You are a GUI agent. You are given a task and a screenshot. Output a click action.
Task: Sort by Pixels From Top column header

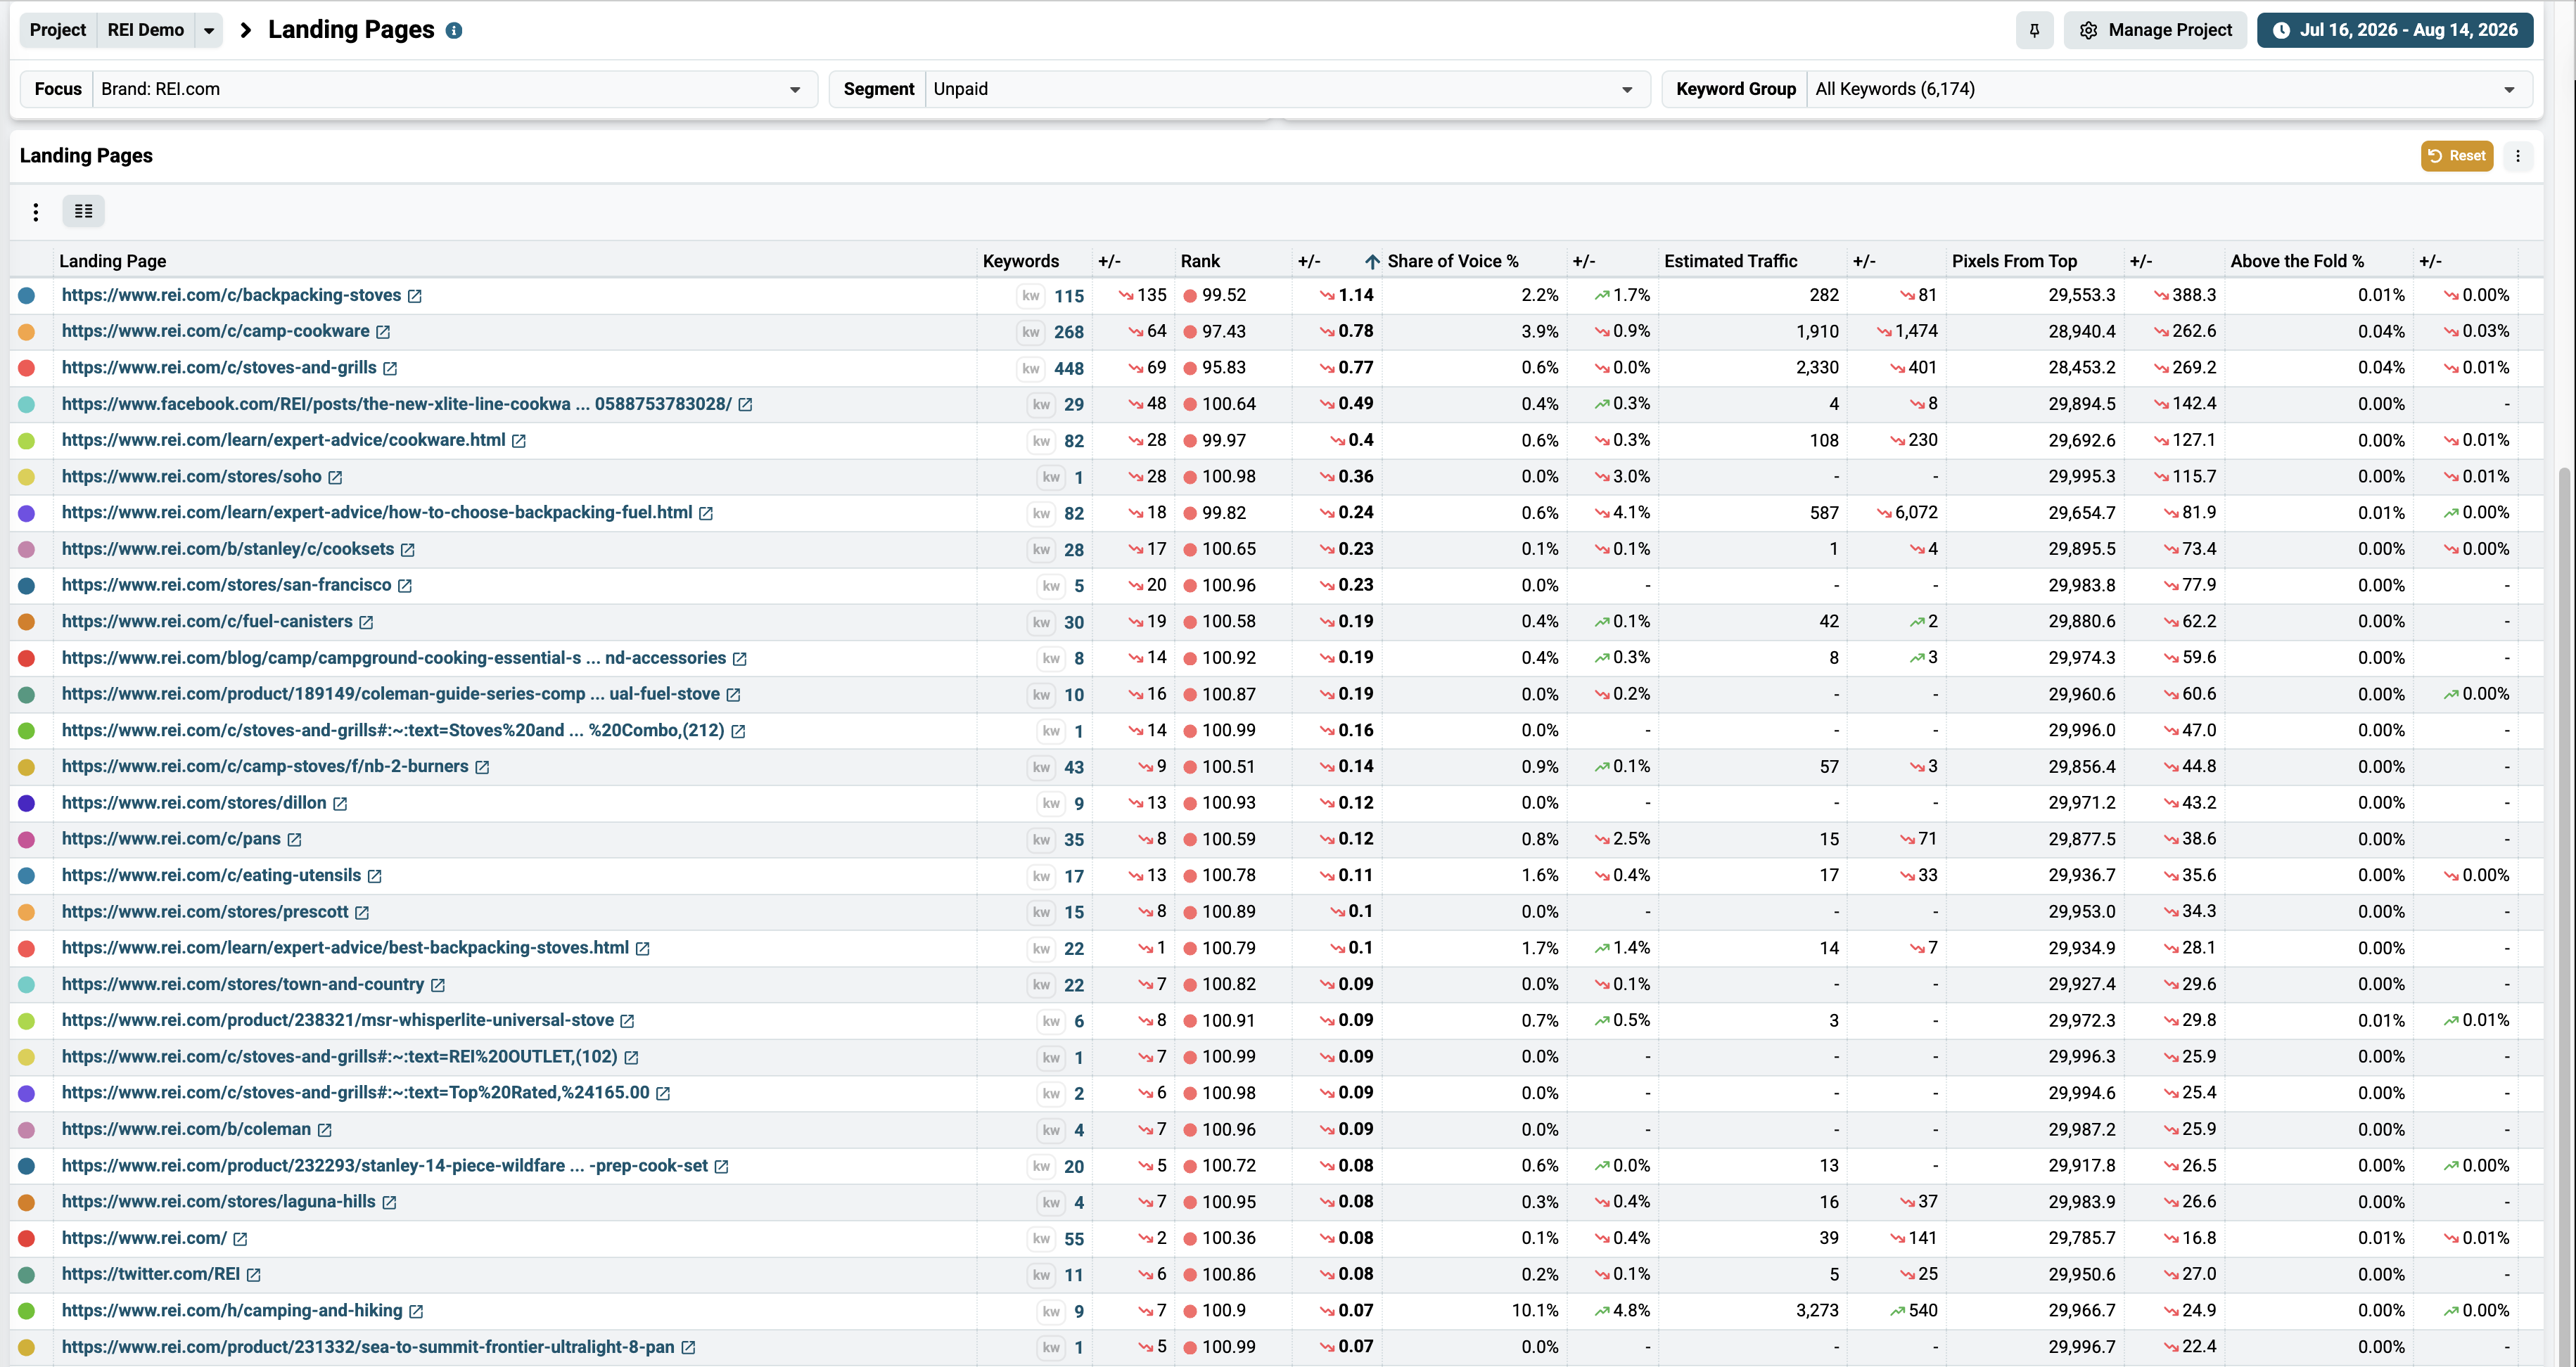point(2014,261)
